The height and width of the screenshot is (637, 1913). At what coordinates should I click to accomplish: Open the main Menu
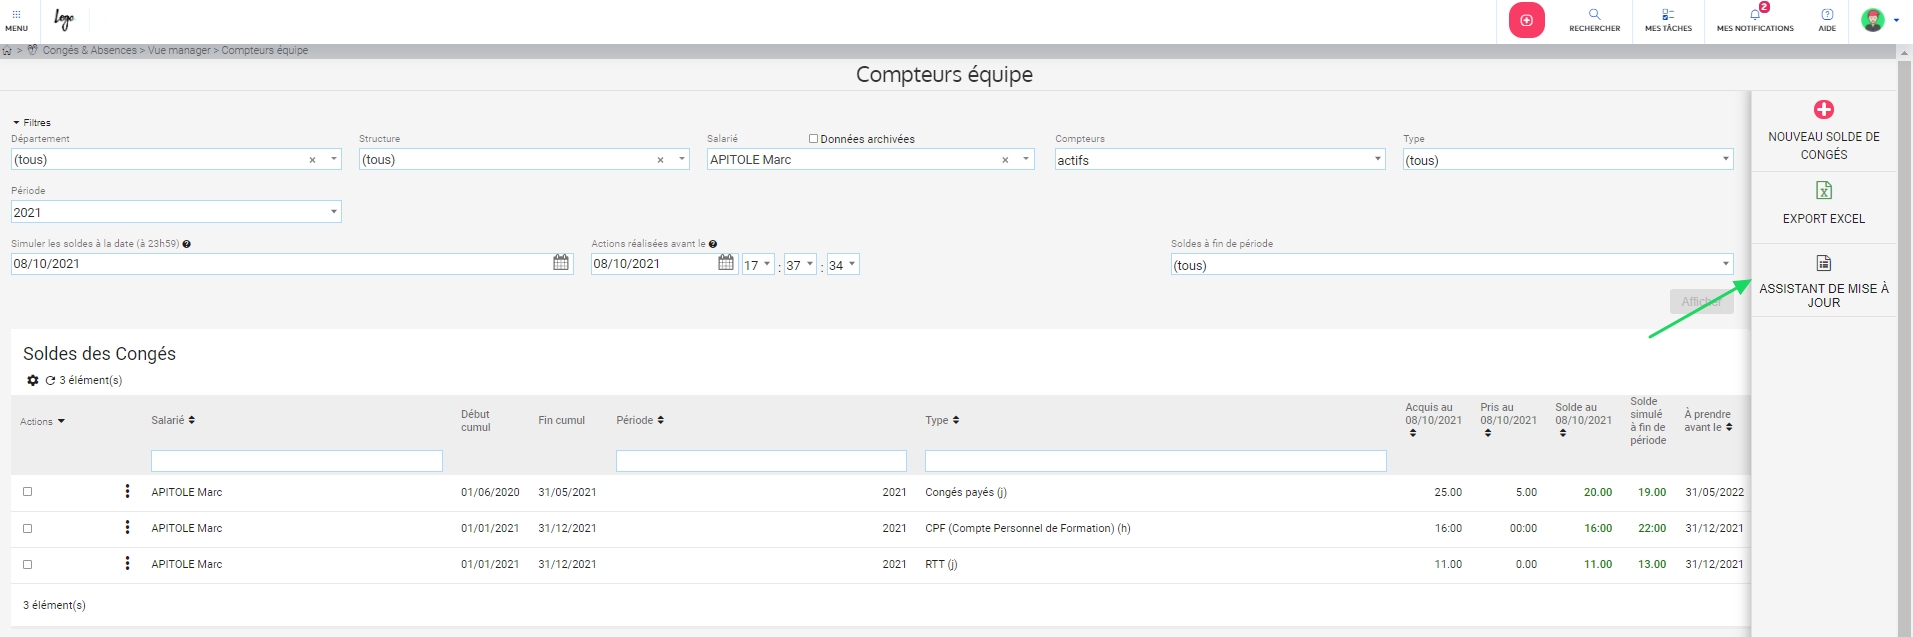[17, 20]
